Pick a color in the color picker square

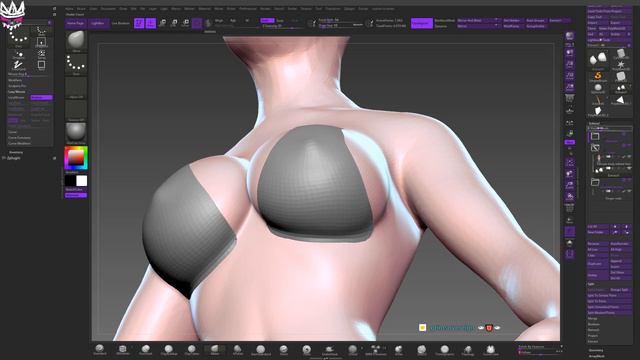(x=76, y=158)
